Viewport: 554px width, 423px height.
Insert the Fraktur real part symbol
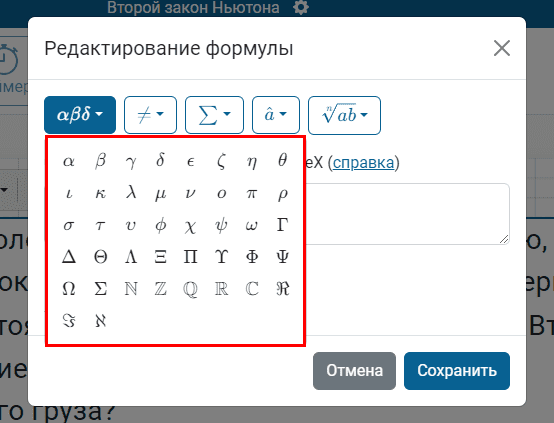pyautogui.click(x=282, y=289)
